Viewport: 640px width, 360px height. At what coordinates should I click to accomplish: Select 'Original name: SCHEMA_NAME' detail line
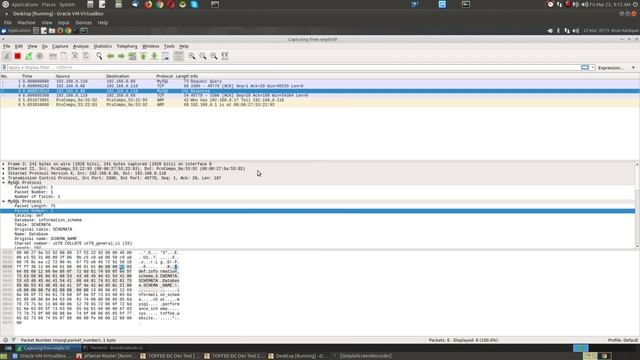(45, 239)
